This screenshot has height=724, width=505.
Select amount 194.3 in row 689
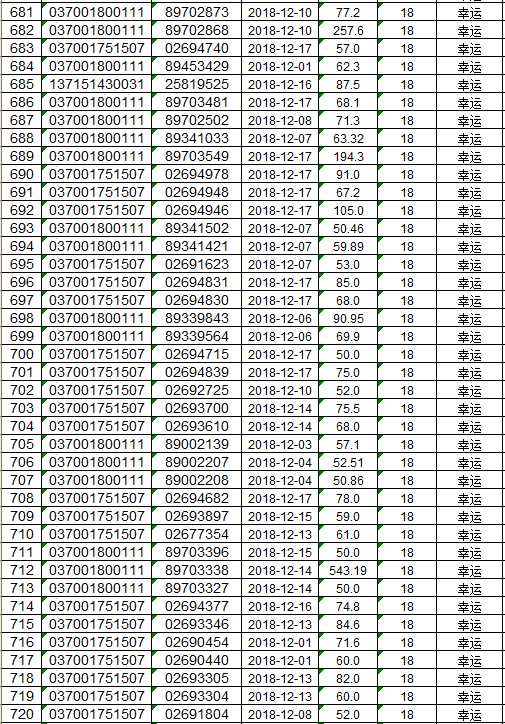pos(348,157)
